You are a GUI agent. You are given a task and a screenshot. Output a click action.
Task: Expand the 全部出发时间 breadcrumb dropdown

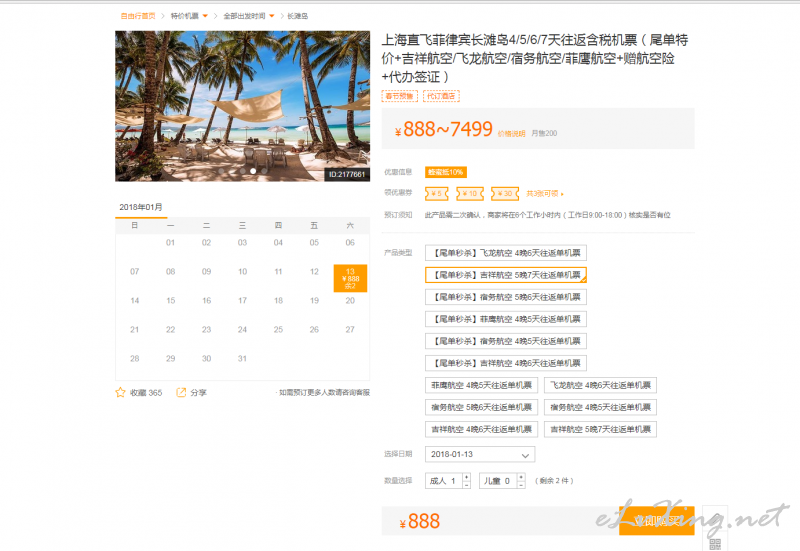tap(272, 16)
